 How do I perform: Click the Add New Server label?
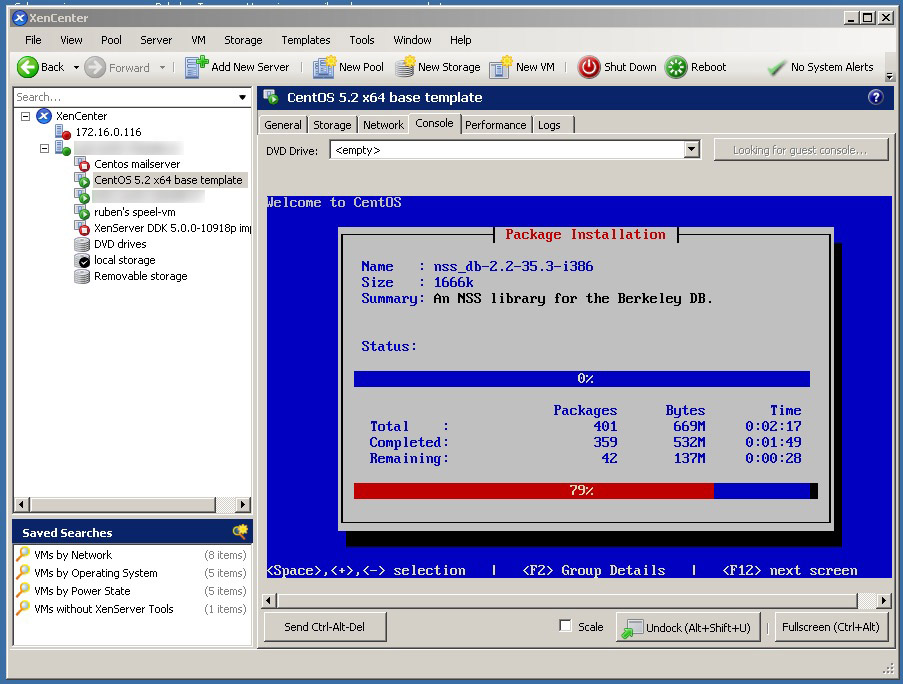click(x=250, y=67)
